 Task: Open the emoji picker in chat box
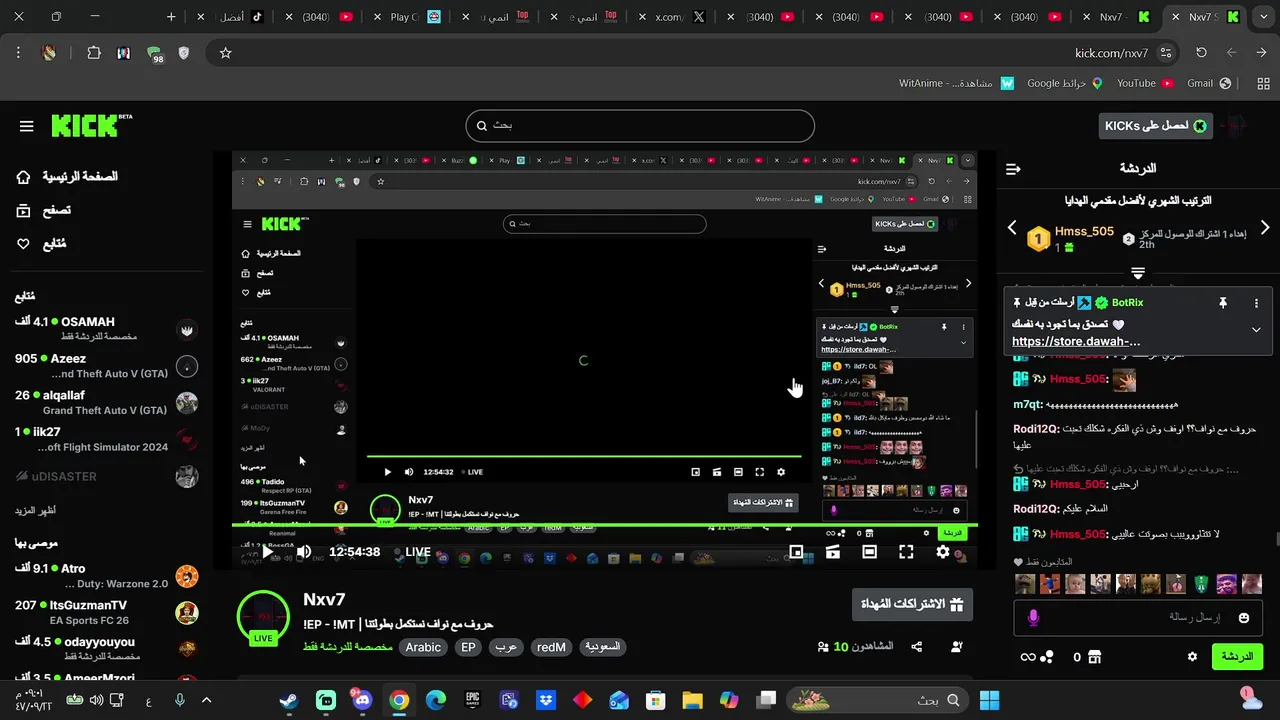[x=1244, y=618]
